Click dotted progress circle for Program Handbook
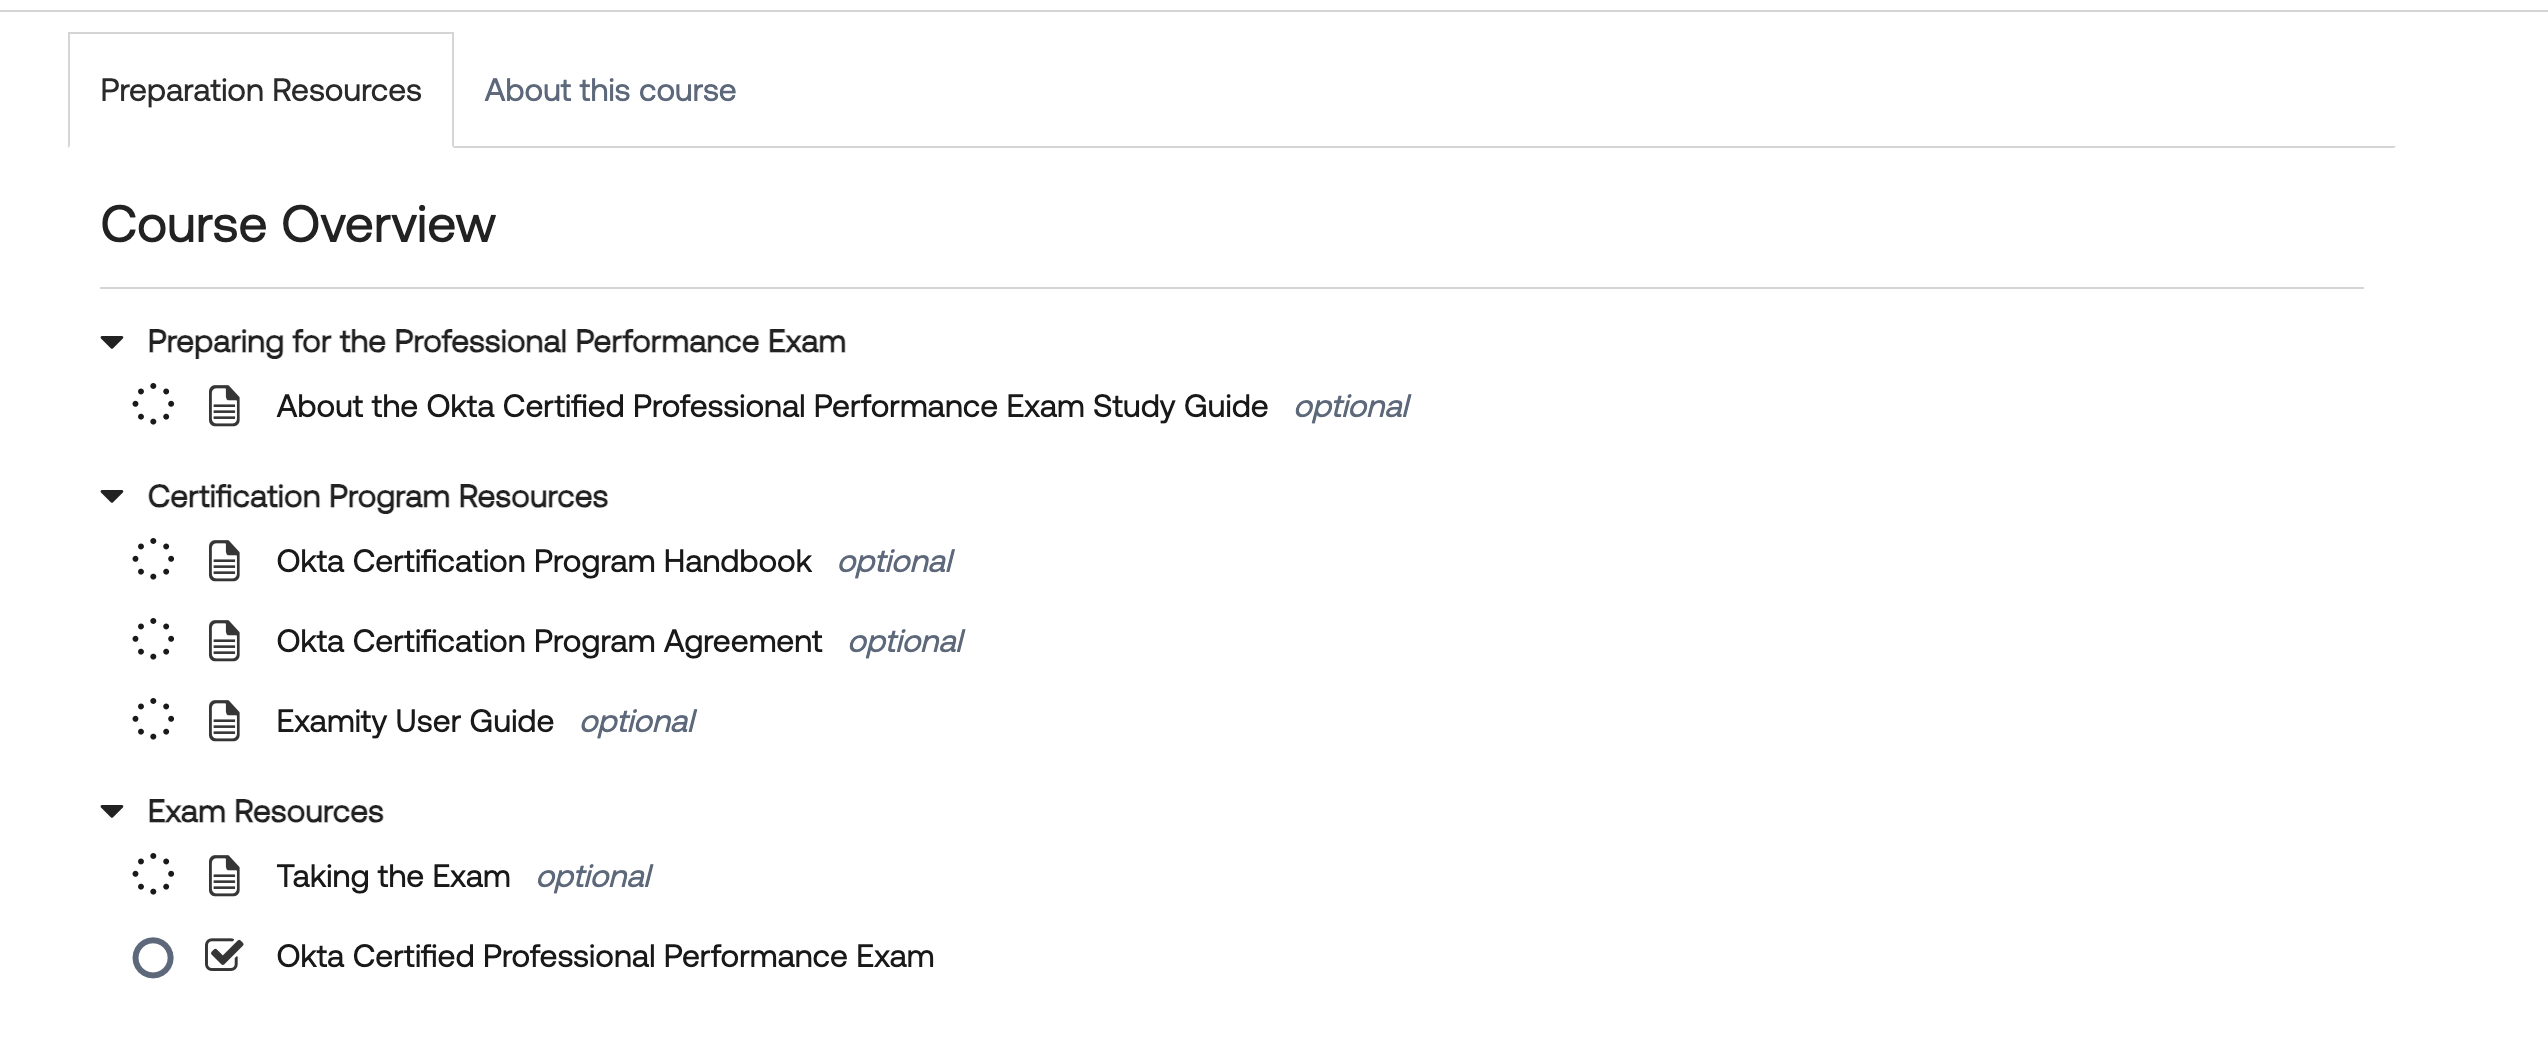The image size is (2548, 1050). [x=153, y=560]
